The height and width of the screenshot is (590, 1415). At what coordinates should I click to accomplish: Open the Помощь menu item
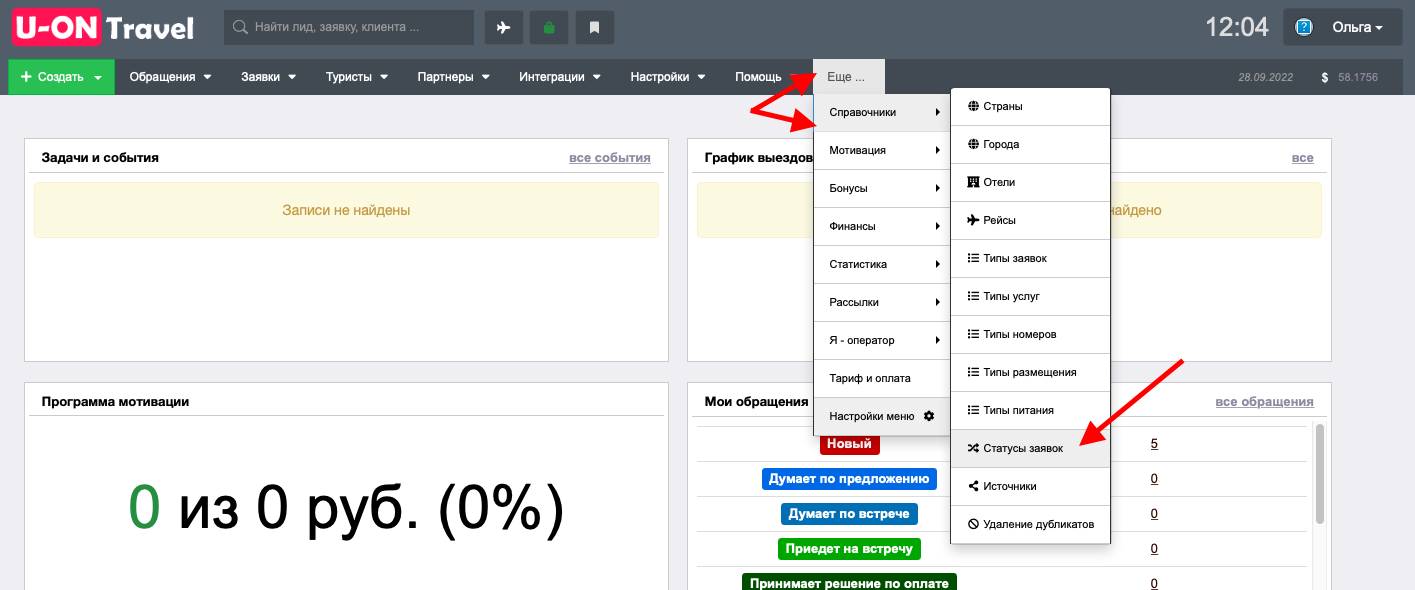coord(758,77)
